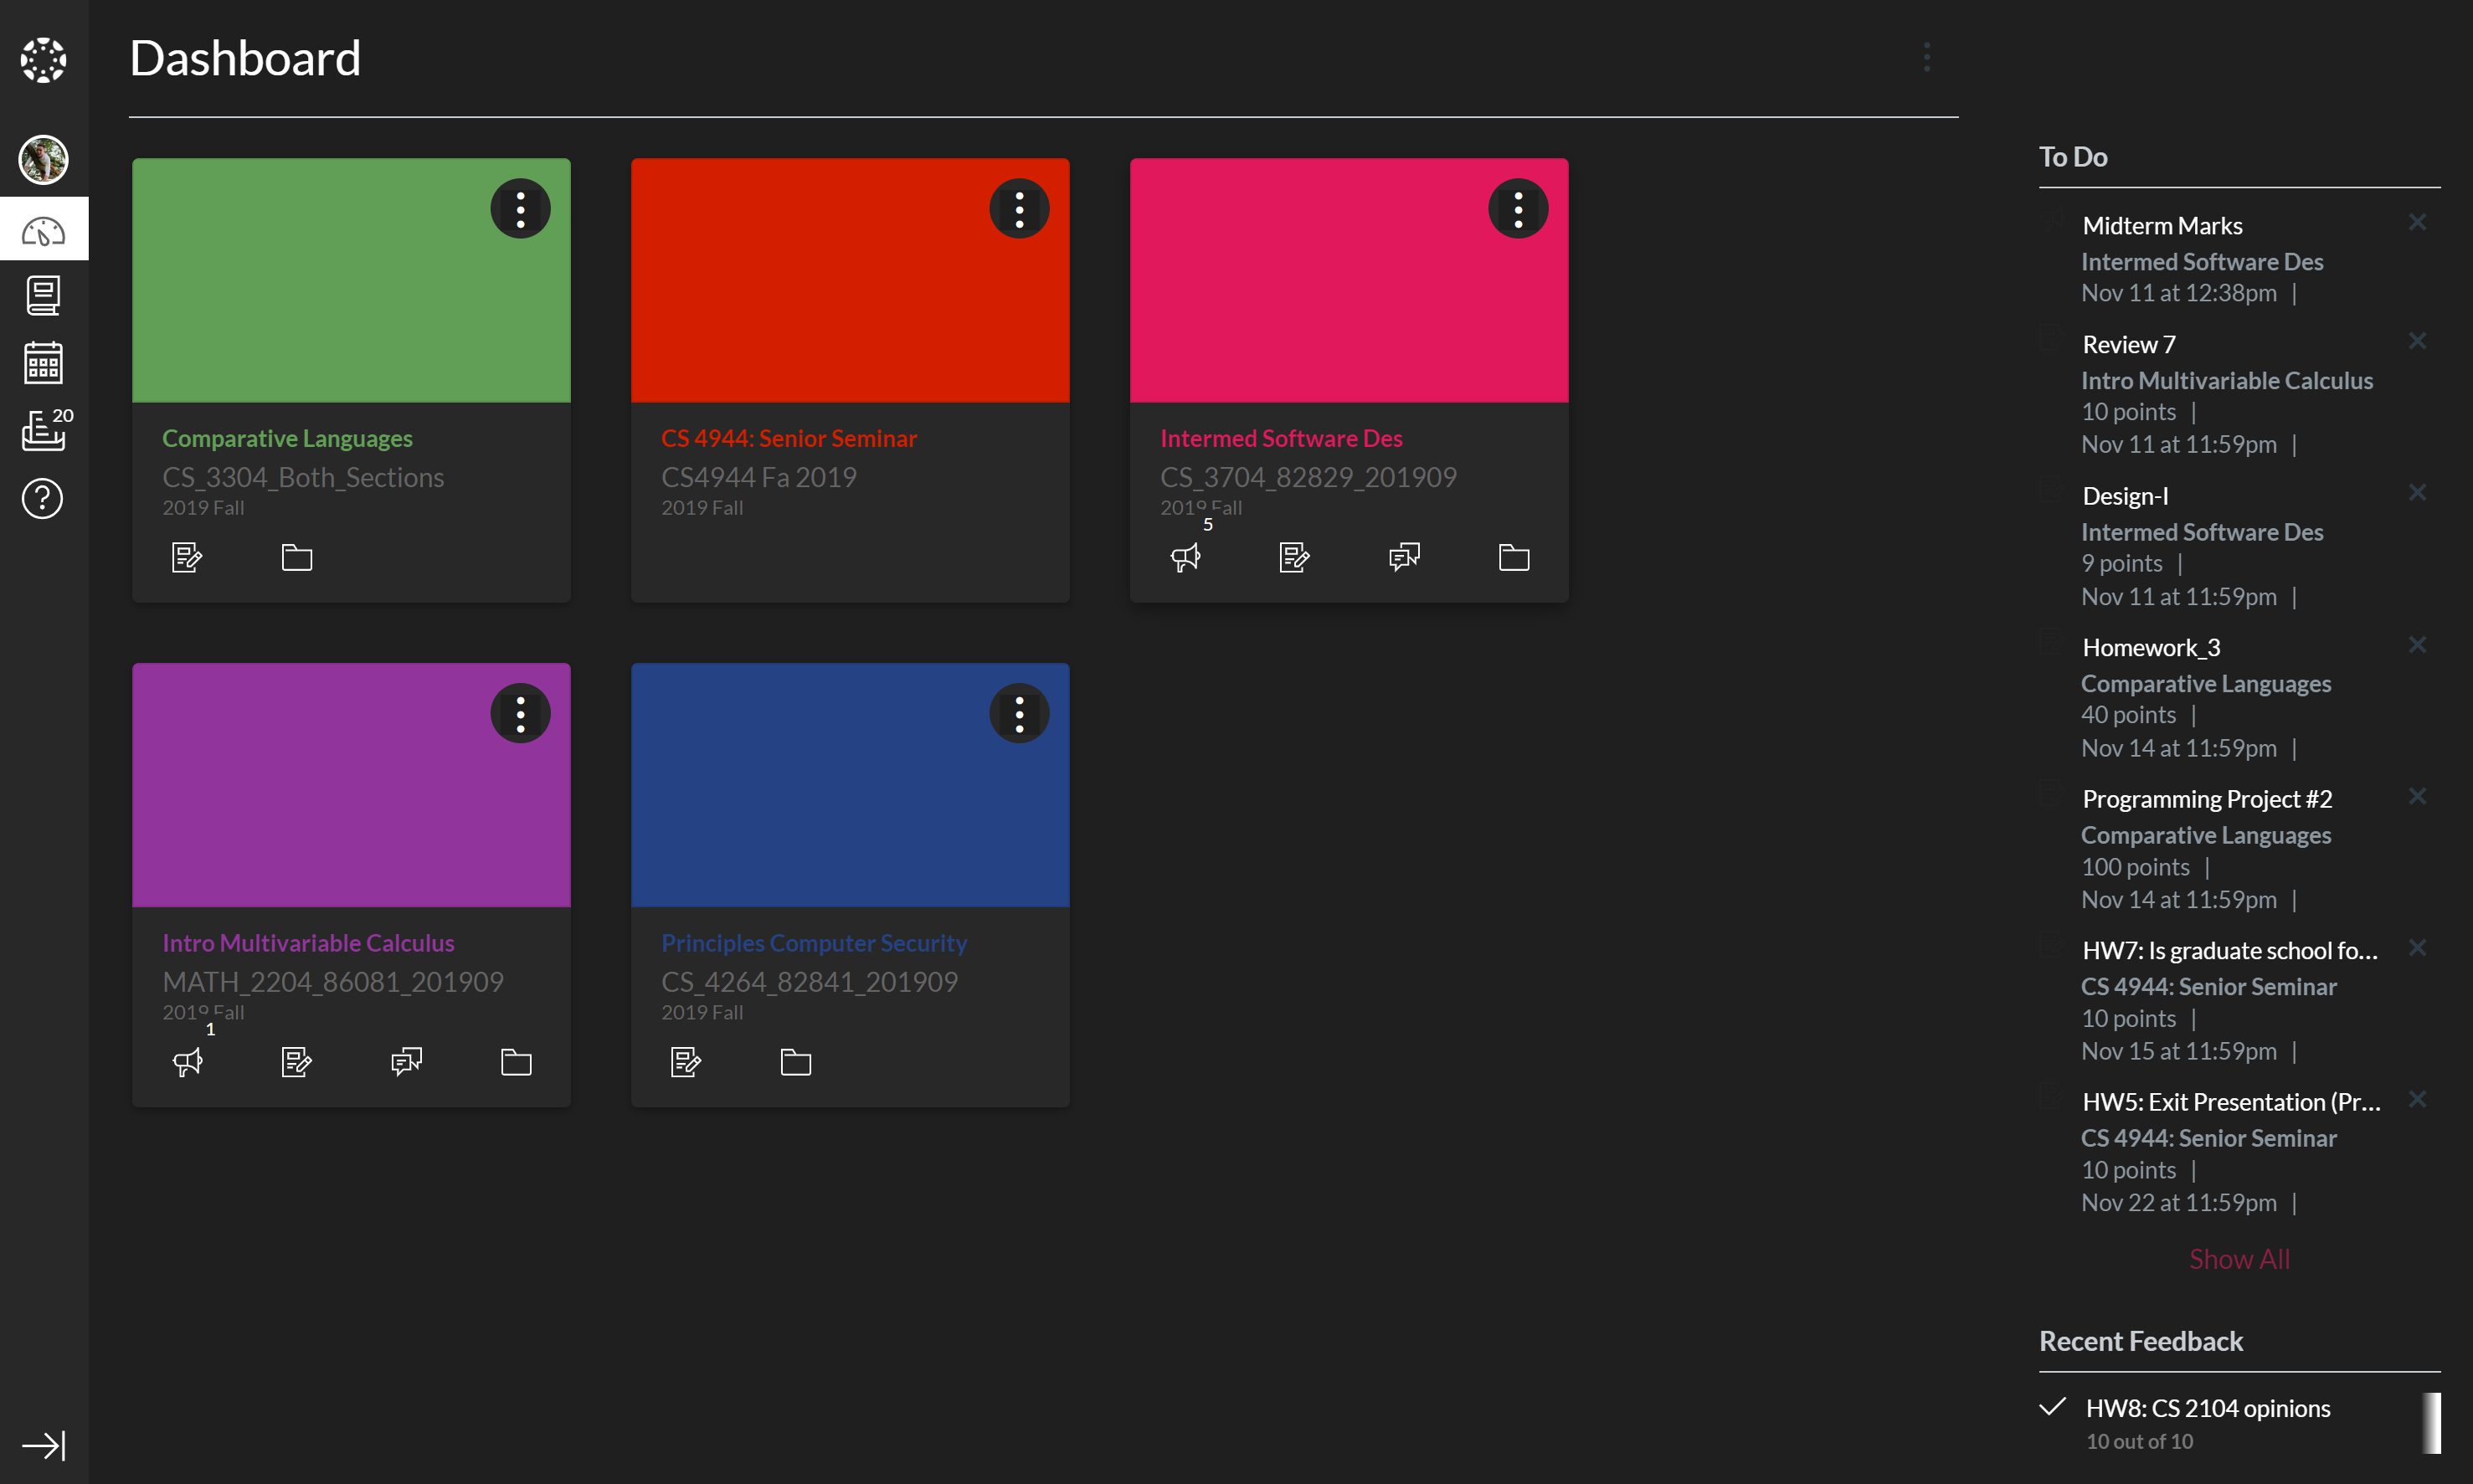Dismiss Midterm Marks to-do item
This screenshot has width=2473, height=1484.
pyautogui.click(x=2417, y=222)
